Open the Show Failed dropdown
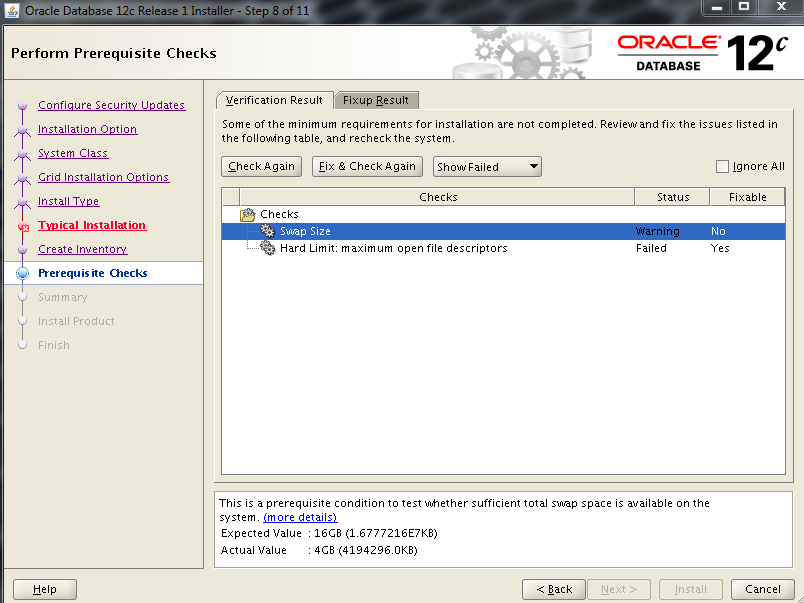The width and height of the screenshot is (804, 603). tap(487, 167)
